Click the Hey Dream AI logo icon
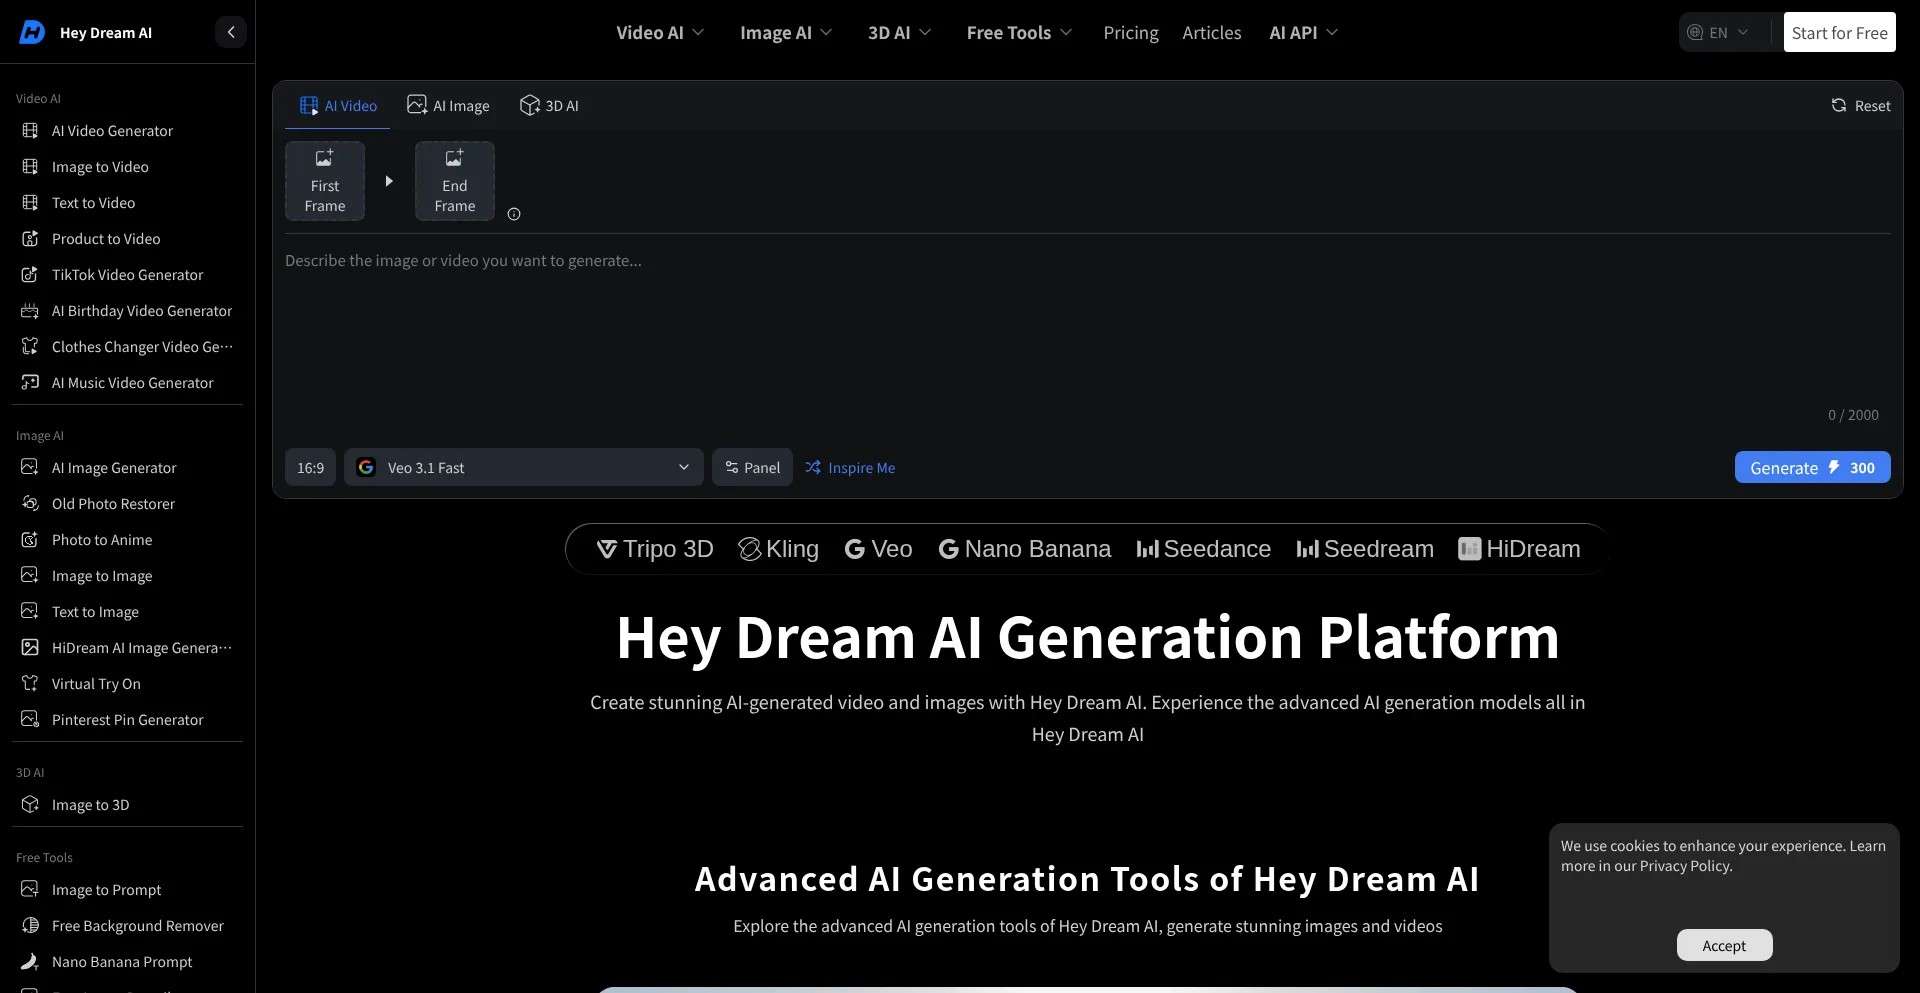 point(32,32)
